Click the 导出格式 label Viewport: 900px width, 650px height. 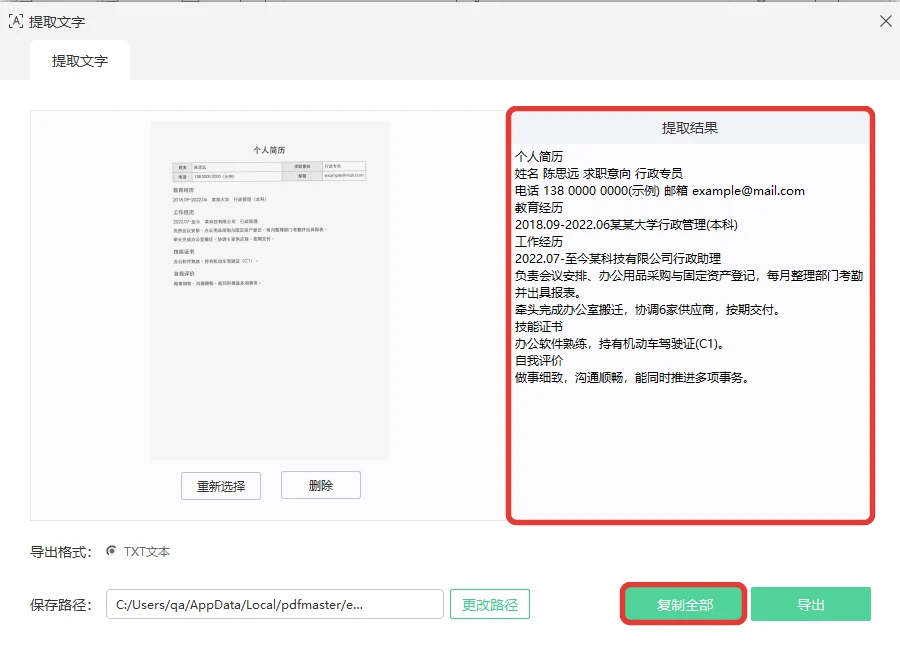tap(61, 552)
